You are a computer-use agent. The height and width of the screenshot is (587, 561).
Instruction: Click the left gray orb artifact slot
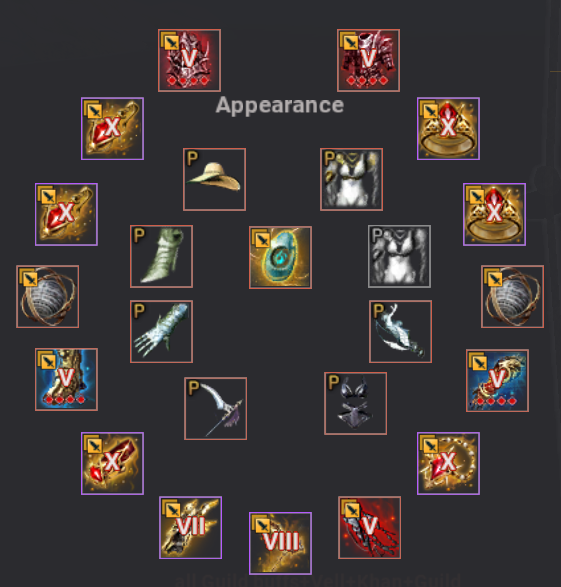tap(48, 296)
